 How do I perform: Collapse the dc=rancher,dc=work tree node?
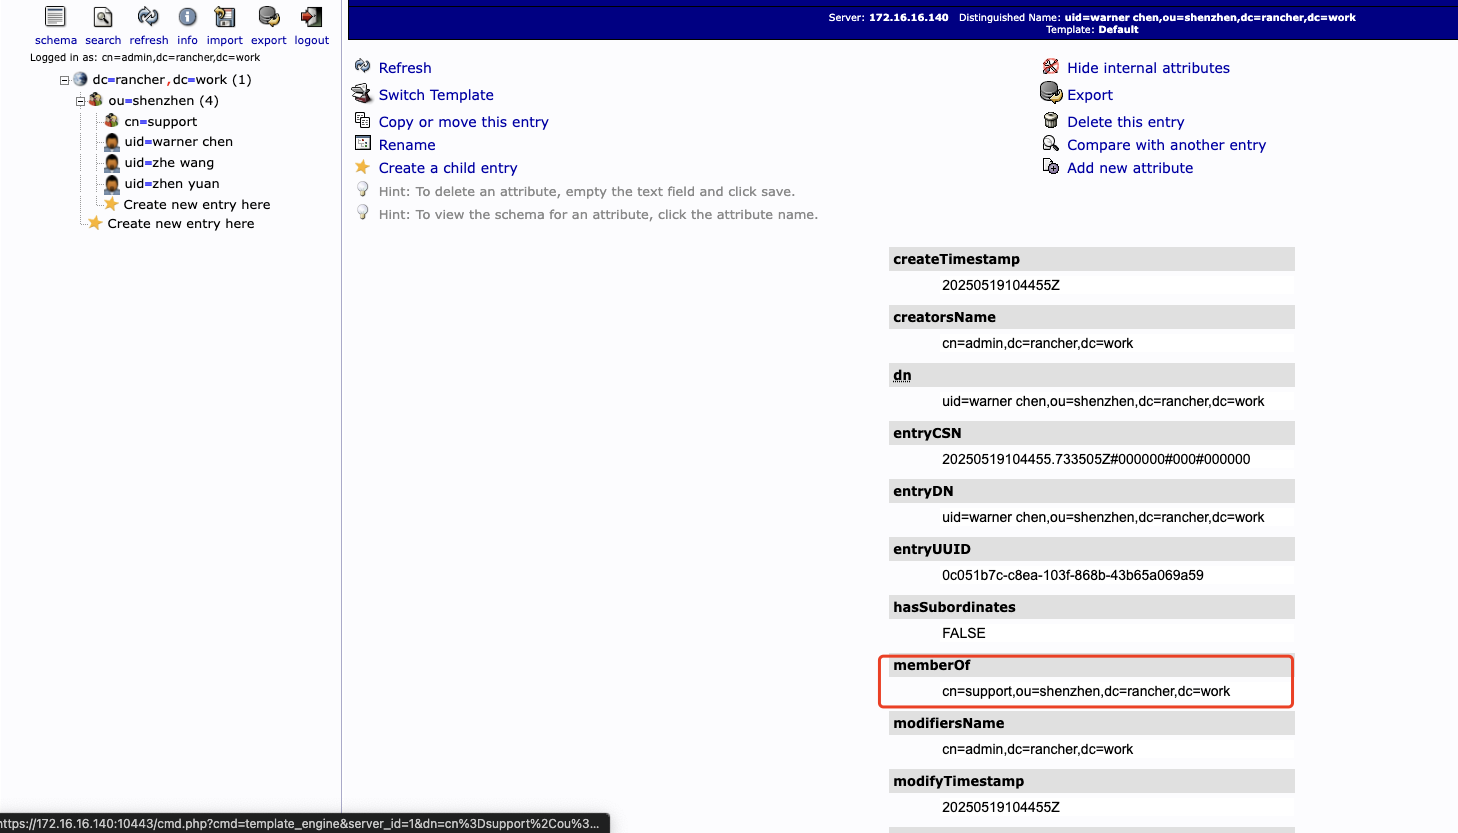pyautogui.click(x=64, y=79)
